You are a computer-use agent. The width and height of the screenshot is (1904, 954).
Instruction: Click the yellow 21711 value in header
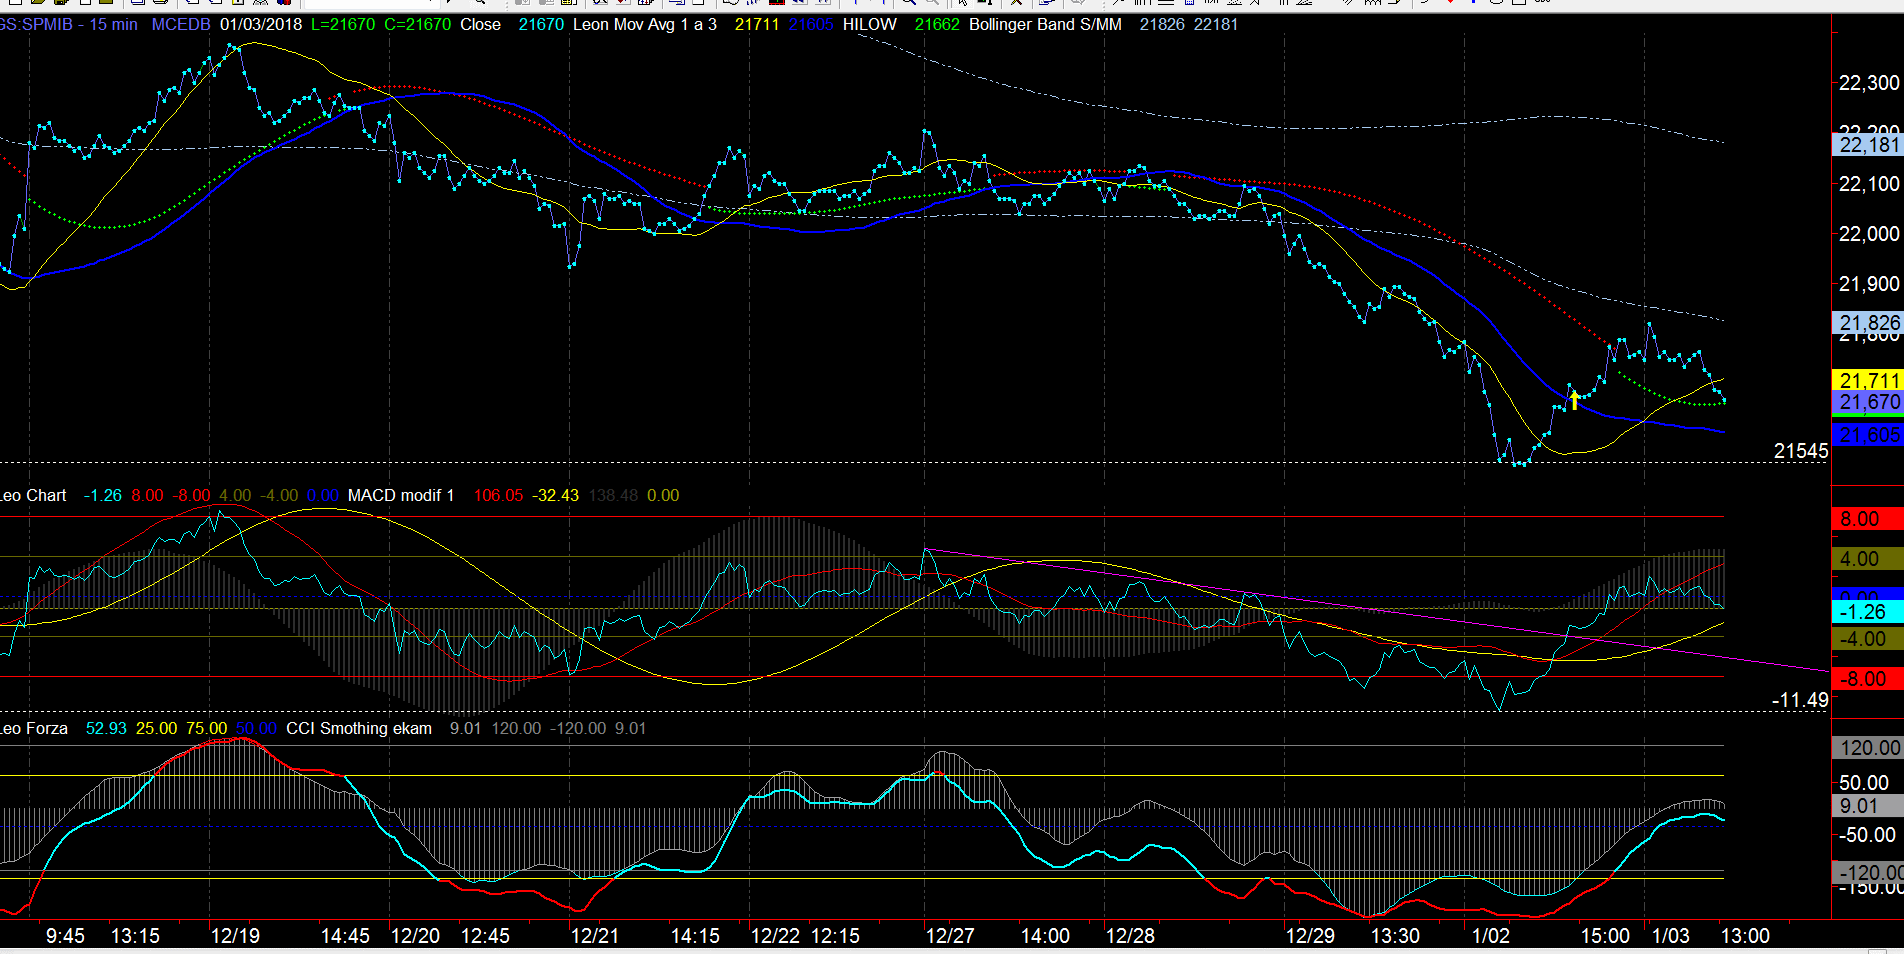(x=757, y=24)
